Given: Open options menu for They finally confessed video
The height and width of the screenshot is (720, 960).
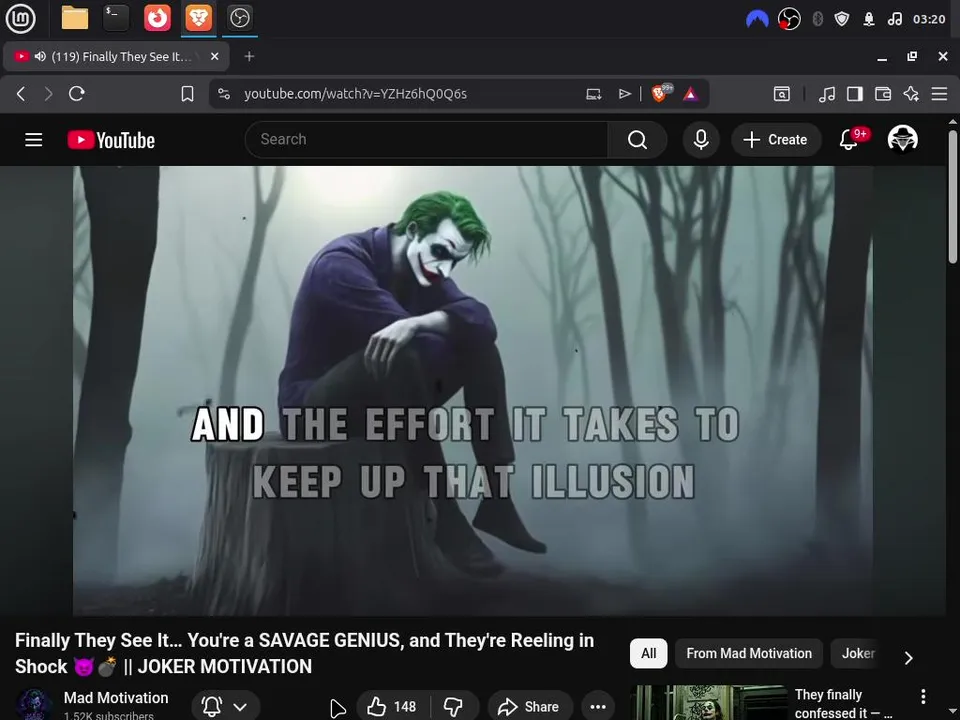Looking at the screenshot, I should pos(923,697).
